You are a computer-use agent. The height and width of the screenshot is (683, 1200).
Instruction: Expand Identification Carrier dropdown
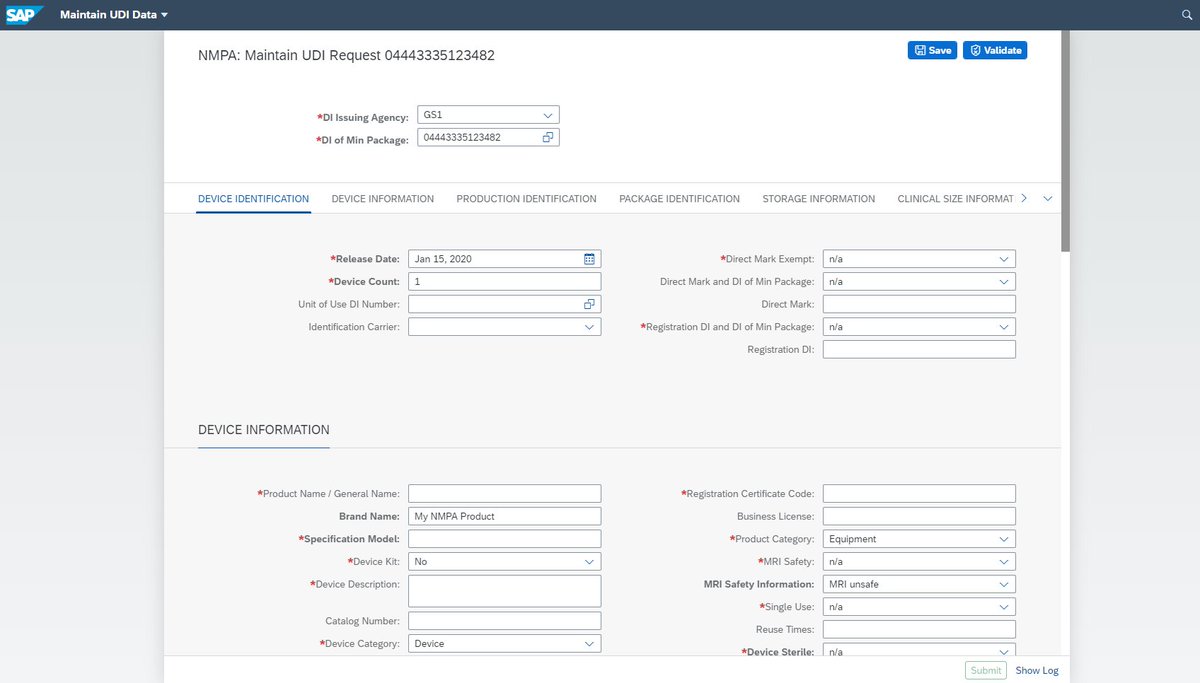click(590, 327)
